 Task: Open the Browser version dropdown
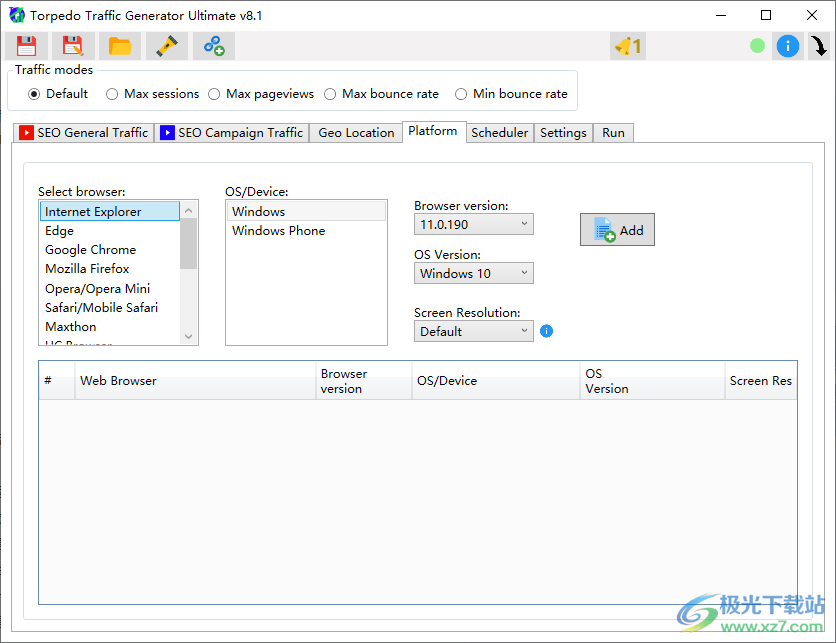(x=473, y=224)
